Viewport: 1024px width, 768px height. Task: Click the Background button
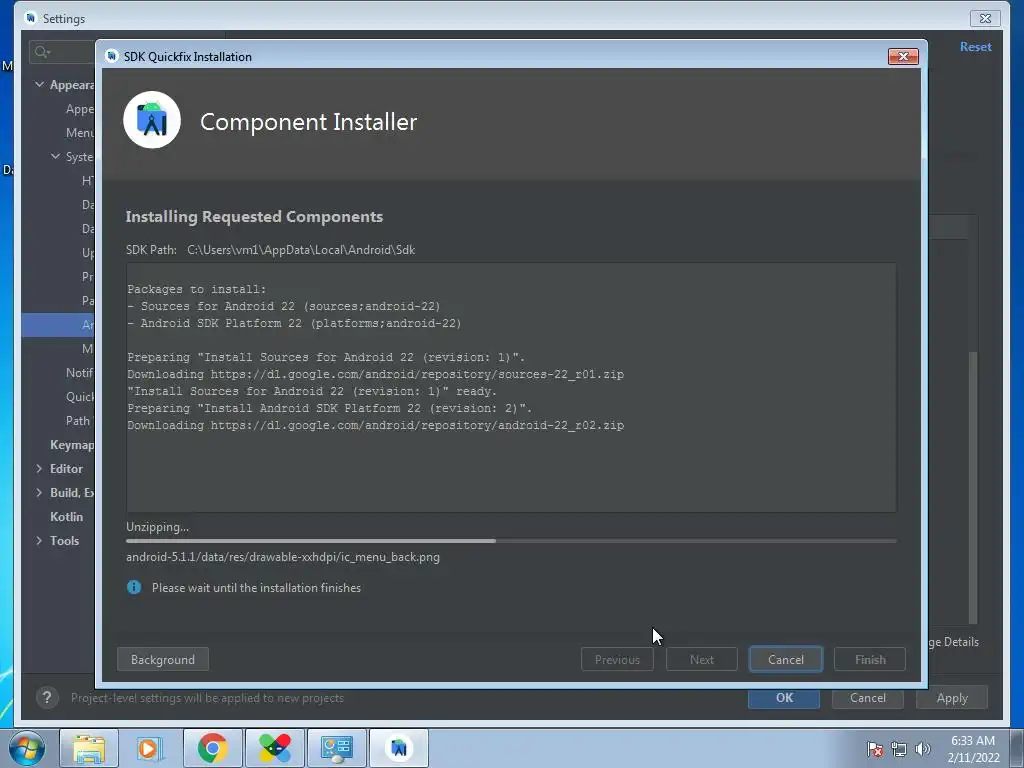(x=163, y=660)
